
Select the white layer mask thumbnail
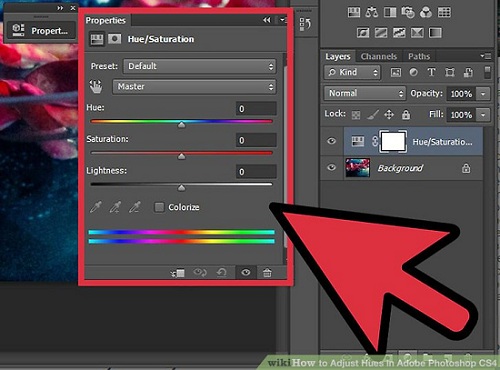pyautogui.click(x=393, y=141)
